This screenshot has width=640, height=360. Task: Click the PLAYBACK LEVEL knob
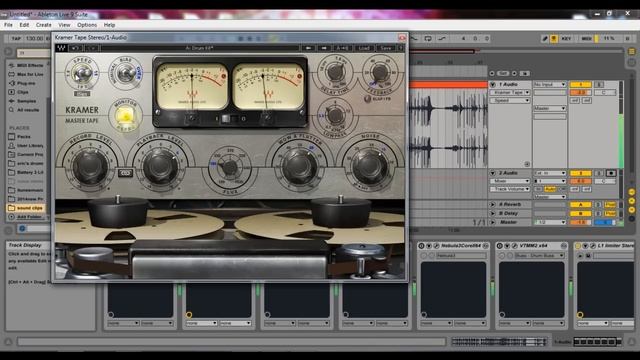coord(160,167)
